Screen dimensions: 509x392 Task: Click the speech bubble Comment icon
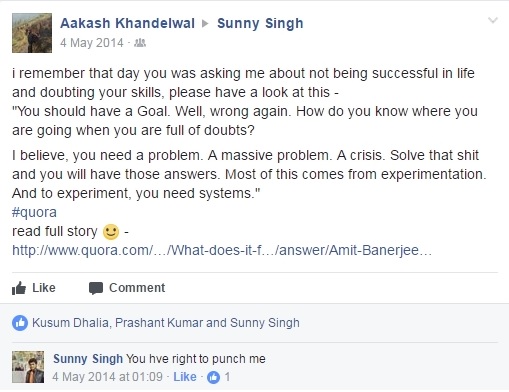tap(96, 288)
